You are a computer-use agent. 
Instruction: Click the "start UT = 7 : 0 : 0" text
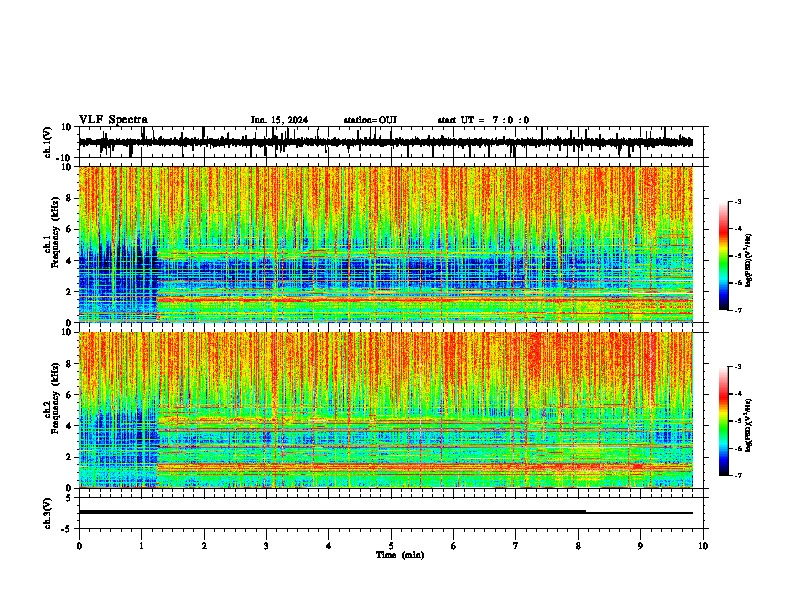point(483,120)
